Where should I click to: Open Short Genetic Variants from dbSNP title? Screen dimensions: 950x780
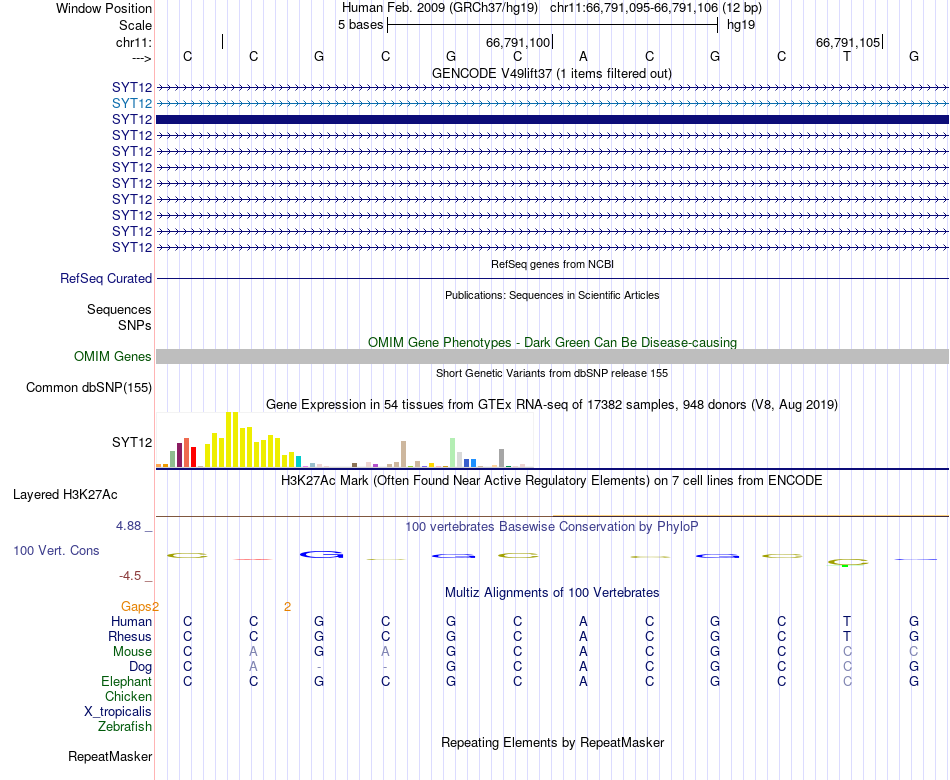pos(552,373)
